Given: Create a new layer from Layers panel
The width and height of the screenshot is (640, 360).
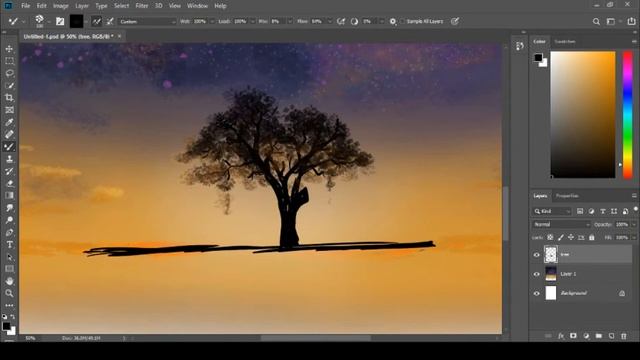Looking at the screenshot, I should (x=611, y=336).
